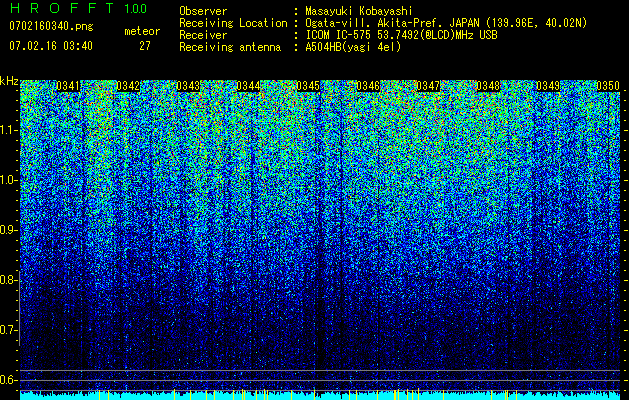Click the 0350 time marker
Image resolution: width=629 pixels, height=400 pixels.
pyautogui.click(x=608, y=86)
